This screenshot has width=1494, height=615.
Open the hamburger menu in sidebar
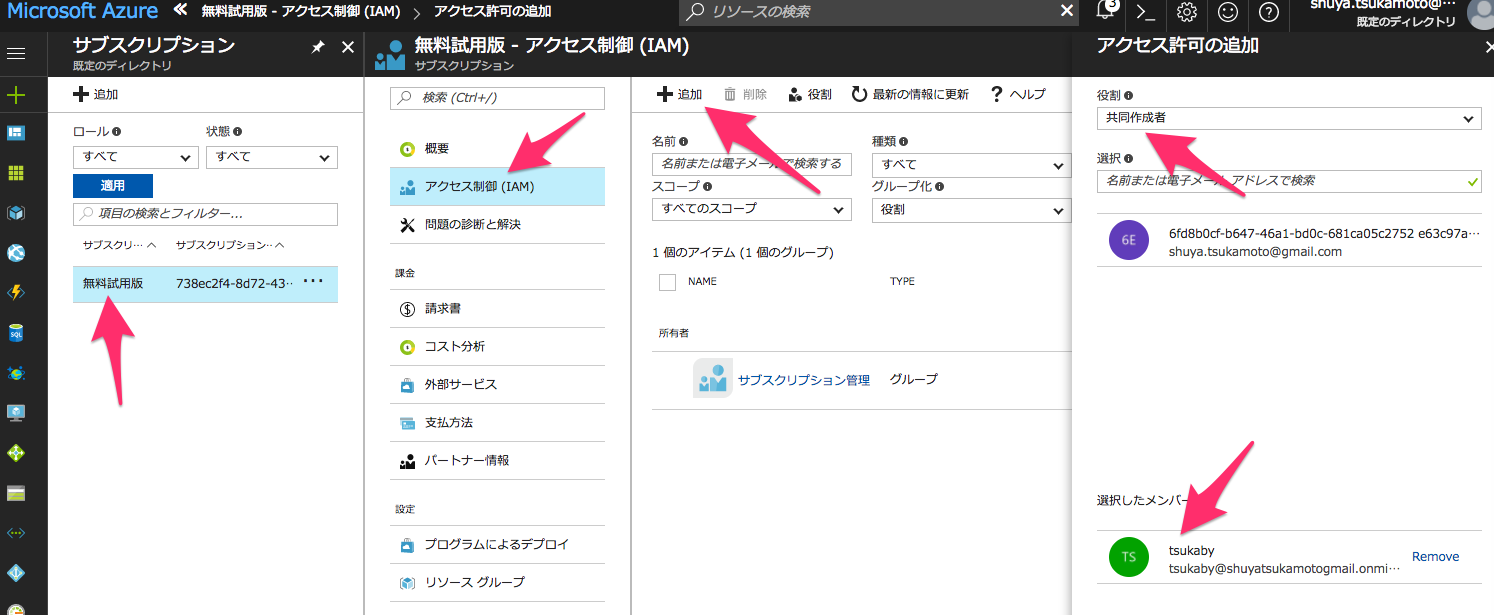click(x=16, y=53)
